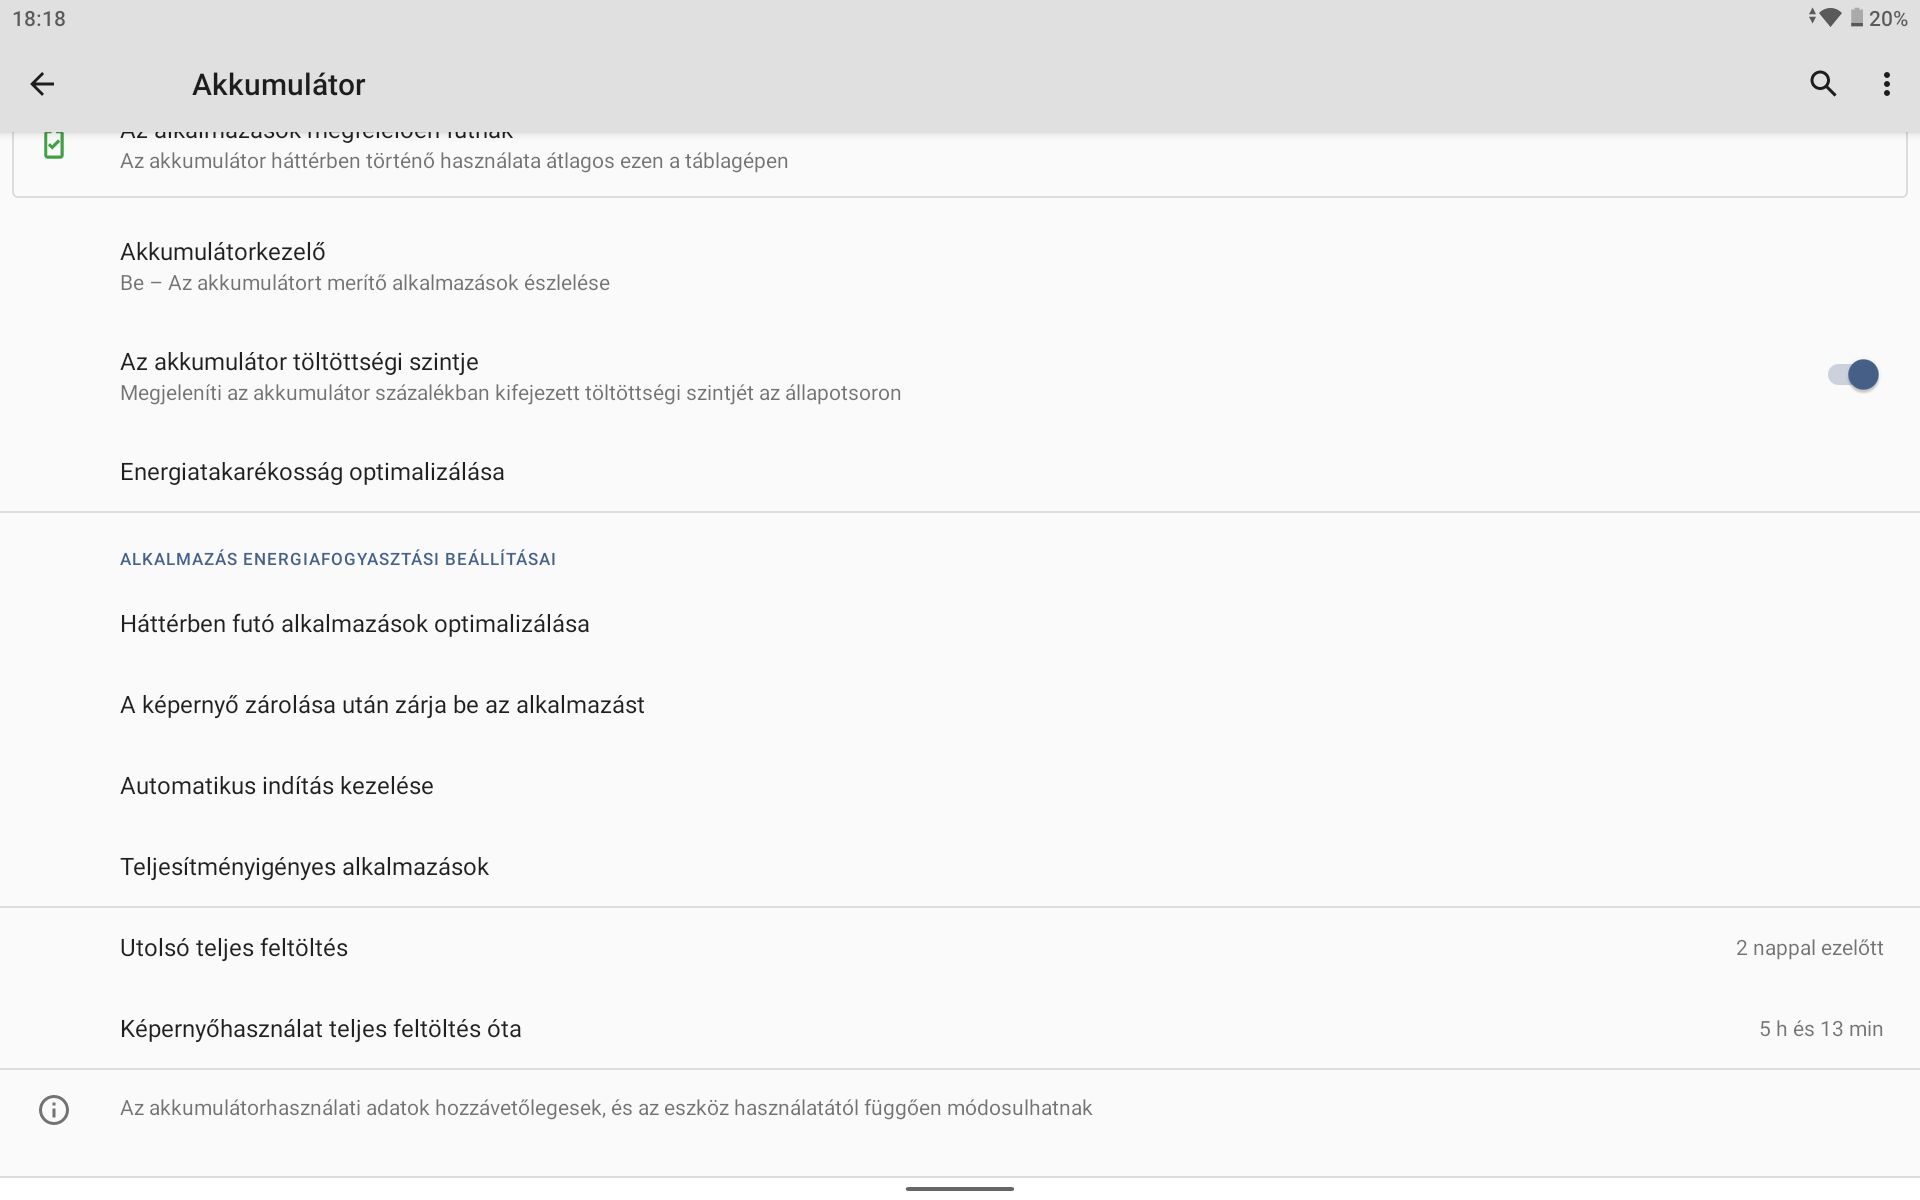
Task: Tap the bottom navigation gesture bar
Action: point(960,1189)
